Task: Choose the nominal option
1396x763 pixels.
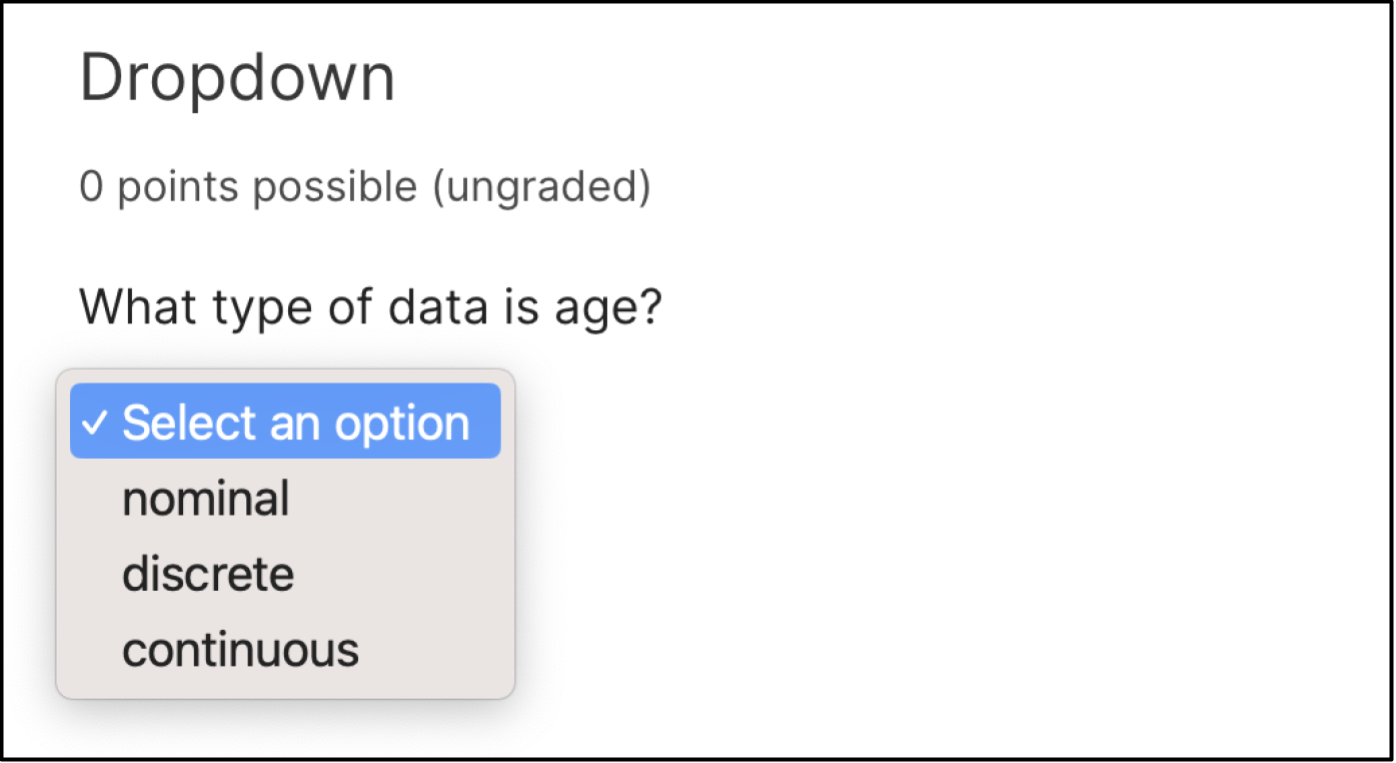Action: coord(205,498)
